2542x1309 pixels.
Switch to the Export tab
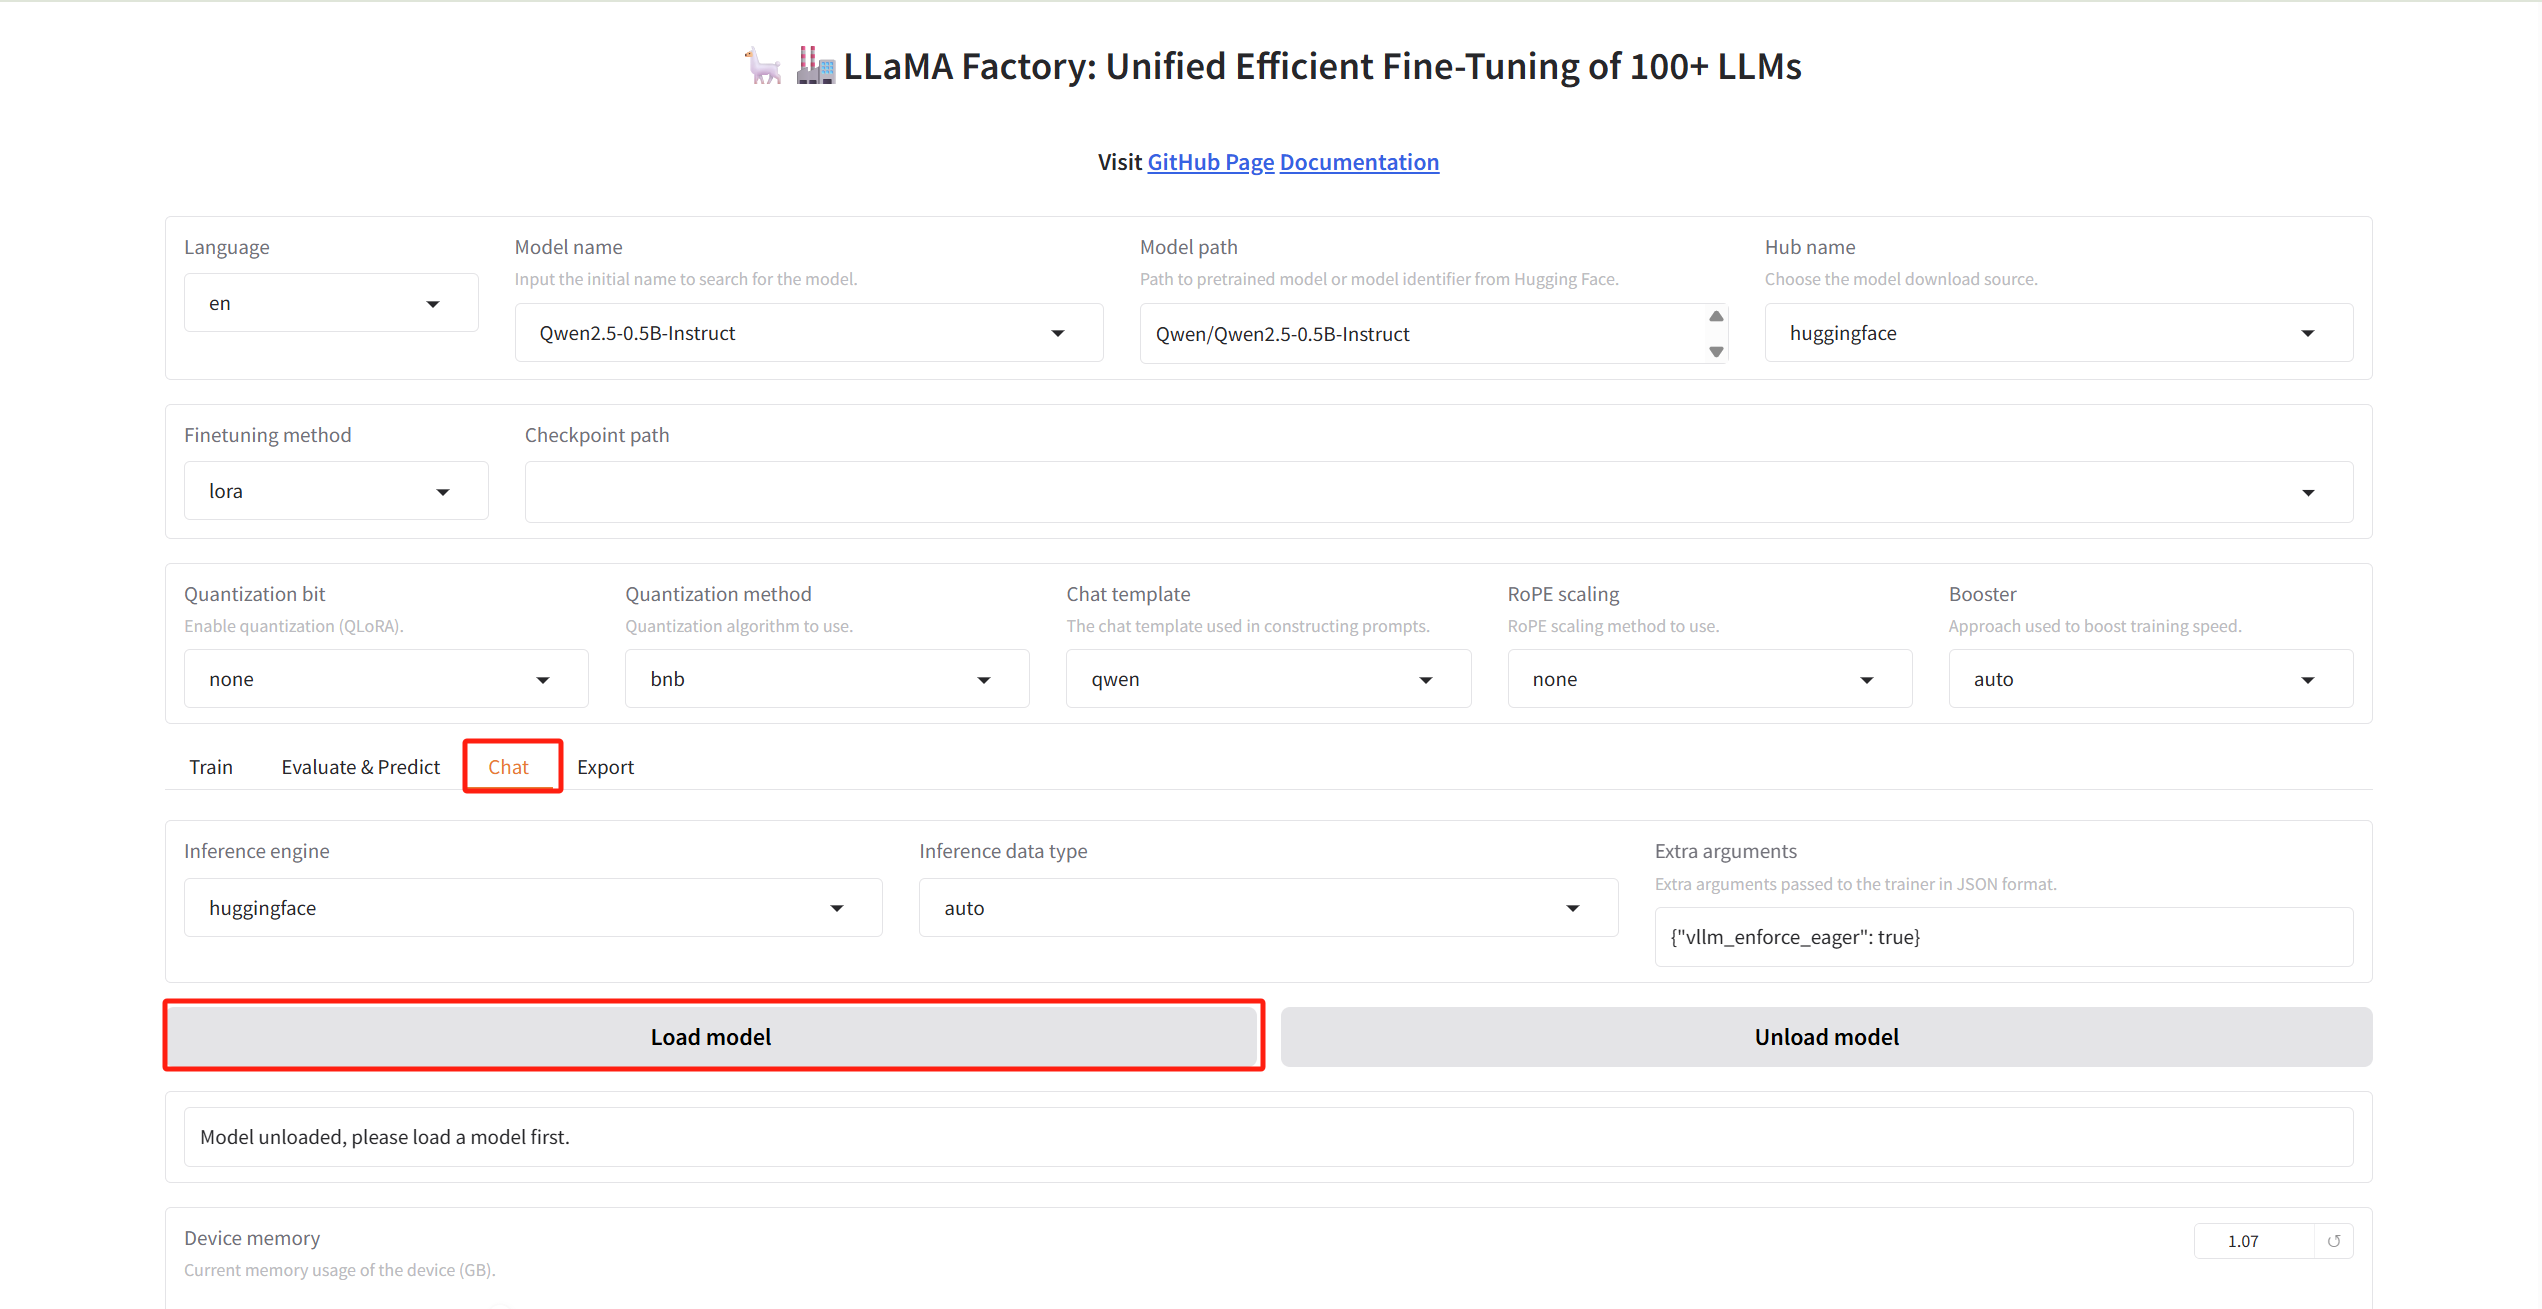tap(605, 767)
